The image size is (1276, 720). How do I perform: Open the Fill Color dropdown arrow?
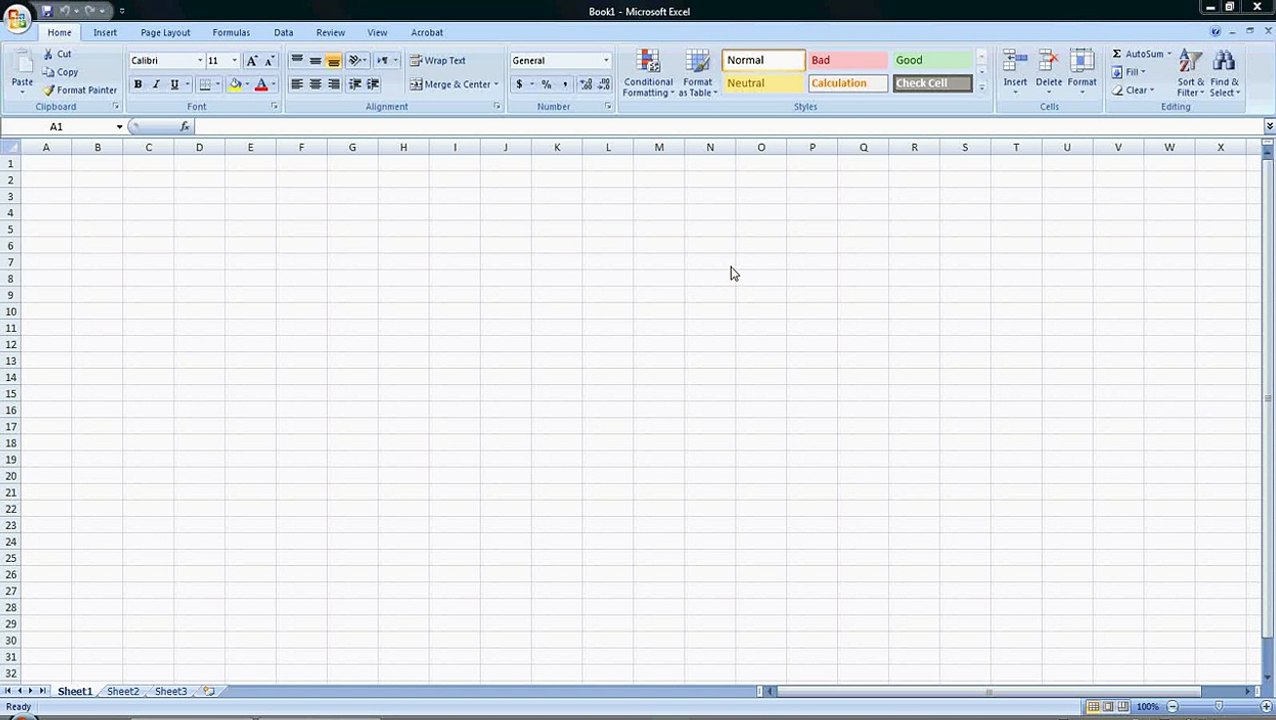[x=247, y=85]
